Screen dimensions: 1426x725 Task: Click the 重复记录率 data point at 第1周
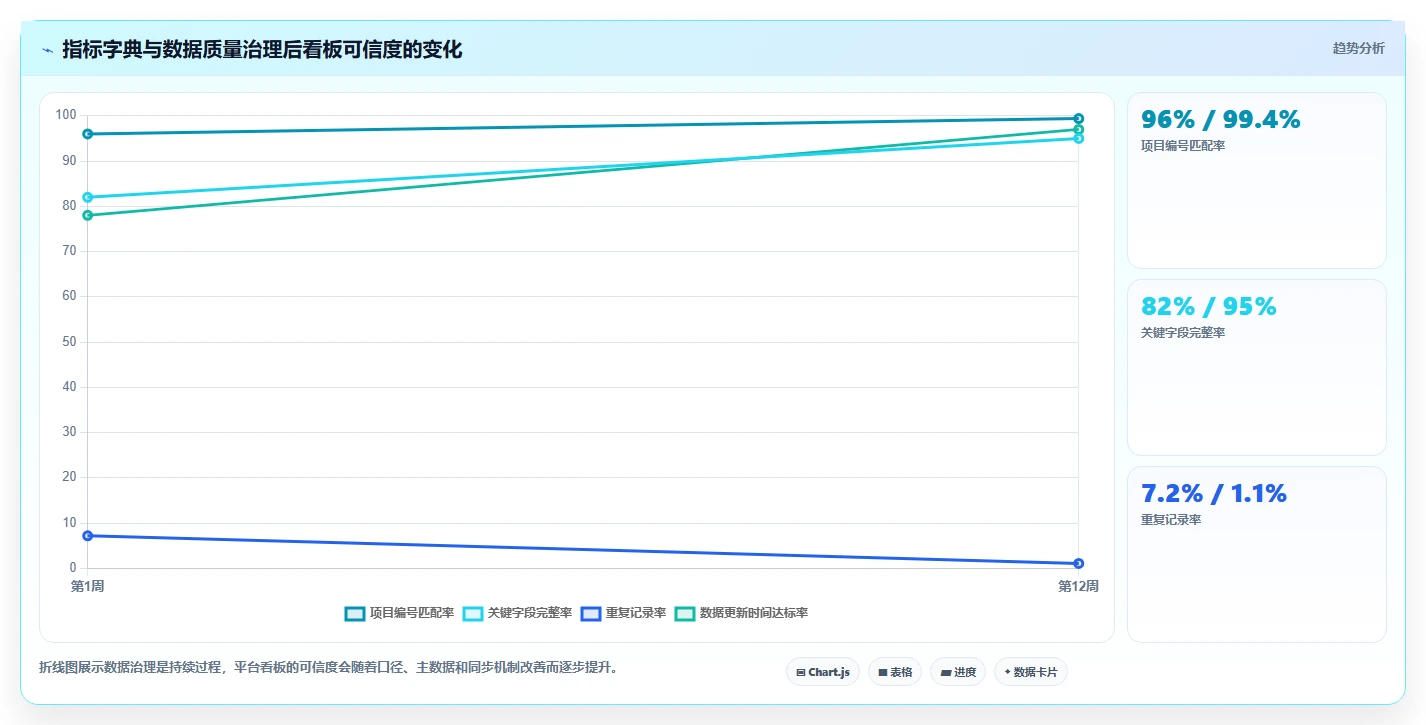[x=88, y=536]
